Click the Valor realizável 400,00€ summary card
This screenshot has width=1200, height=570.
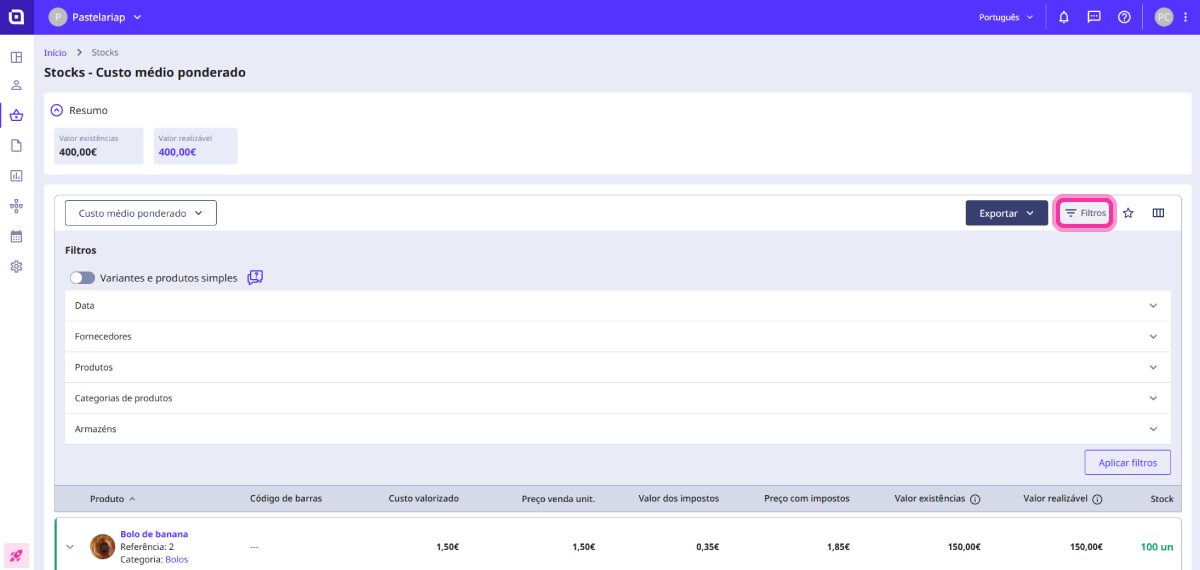195,146
